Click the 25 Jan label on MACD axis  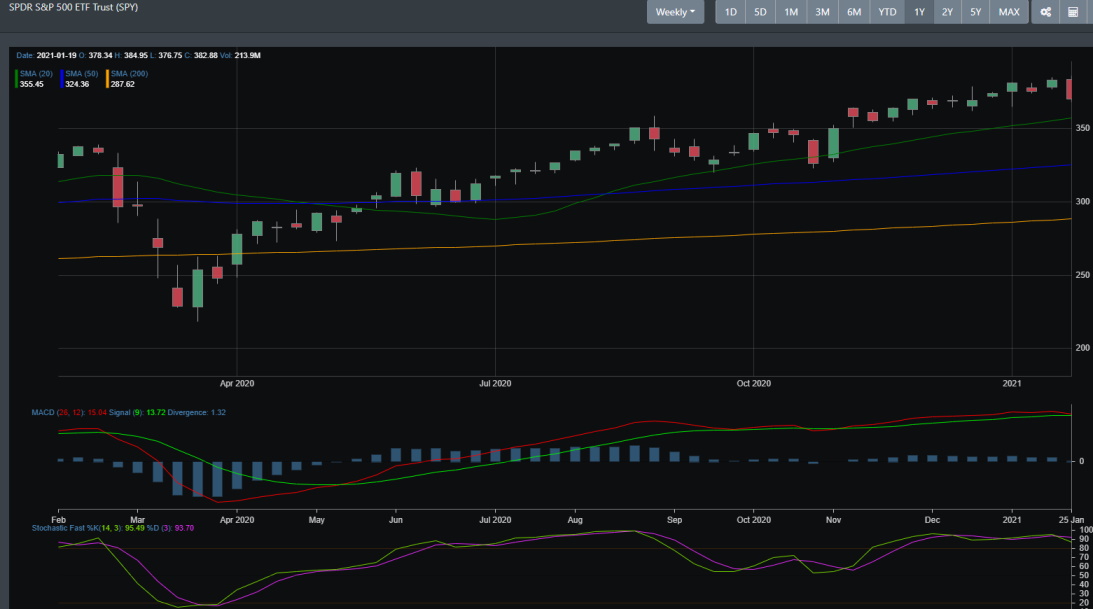1071,520
